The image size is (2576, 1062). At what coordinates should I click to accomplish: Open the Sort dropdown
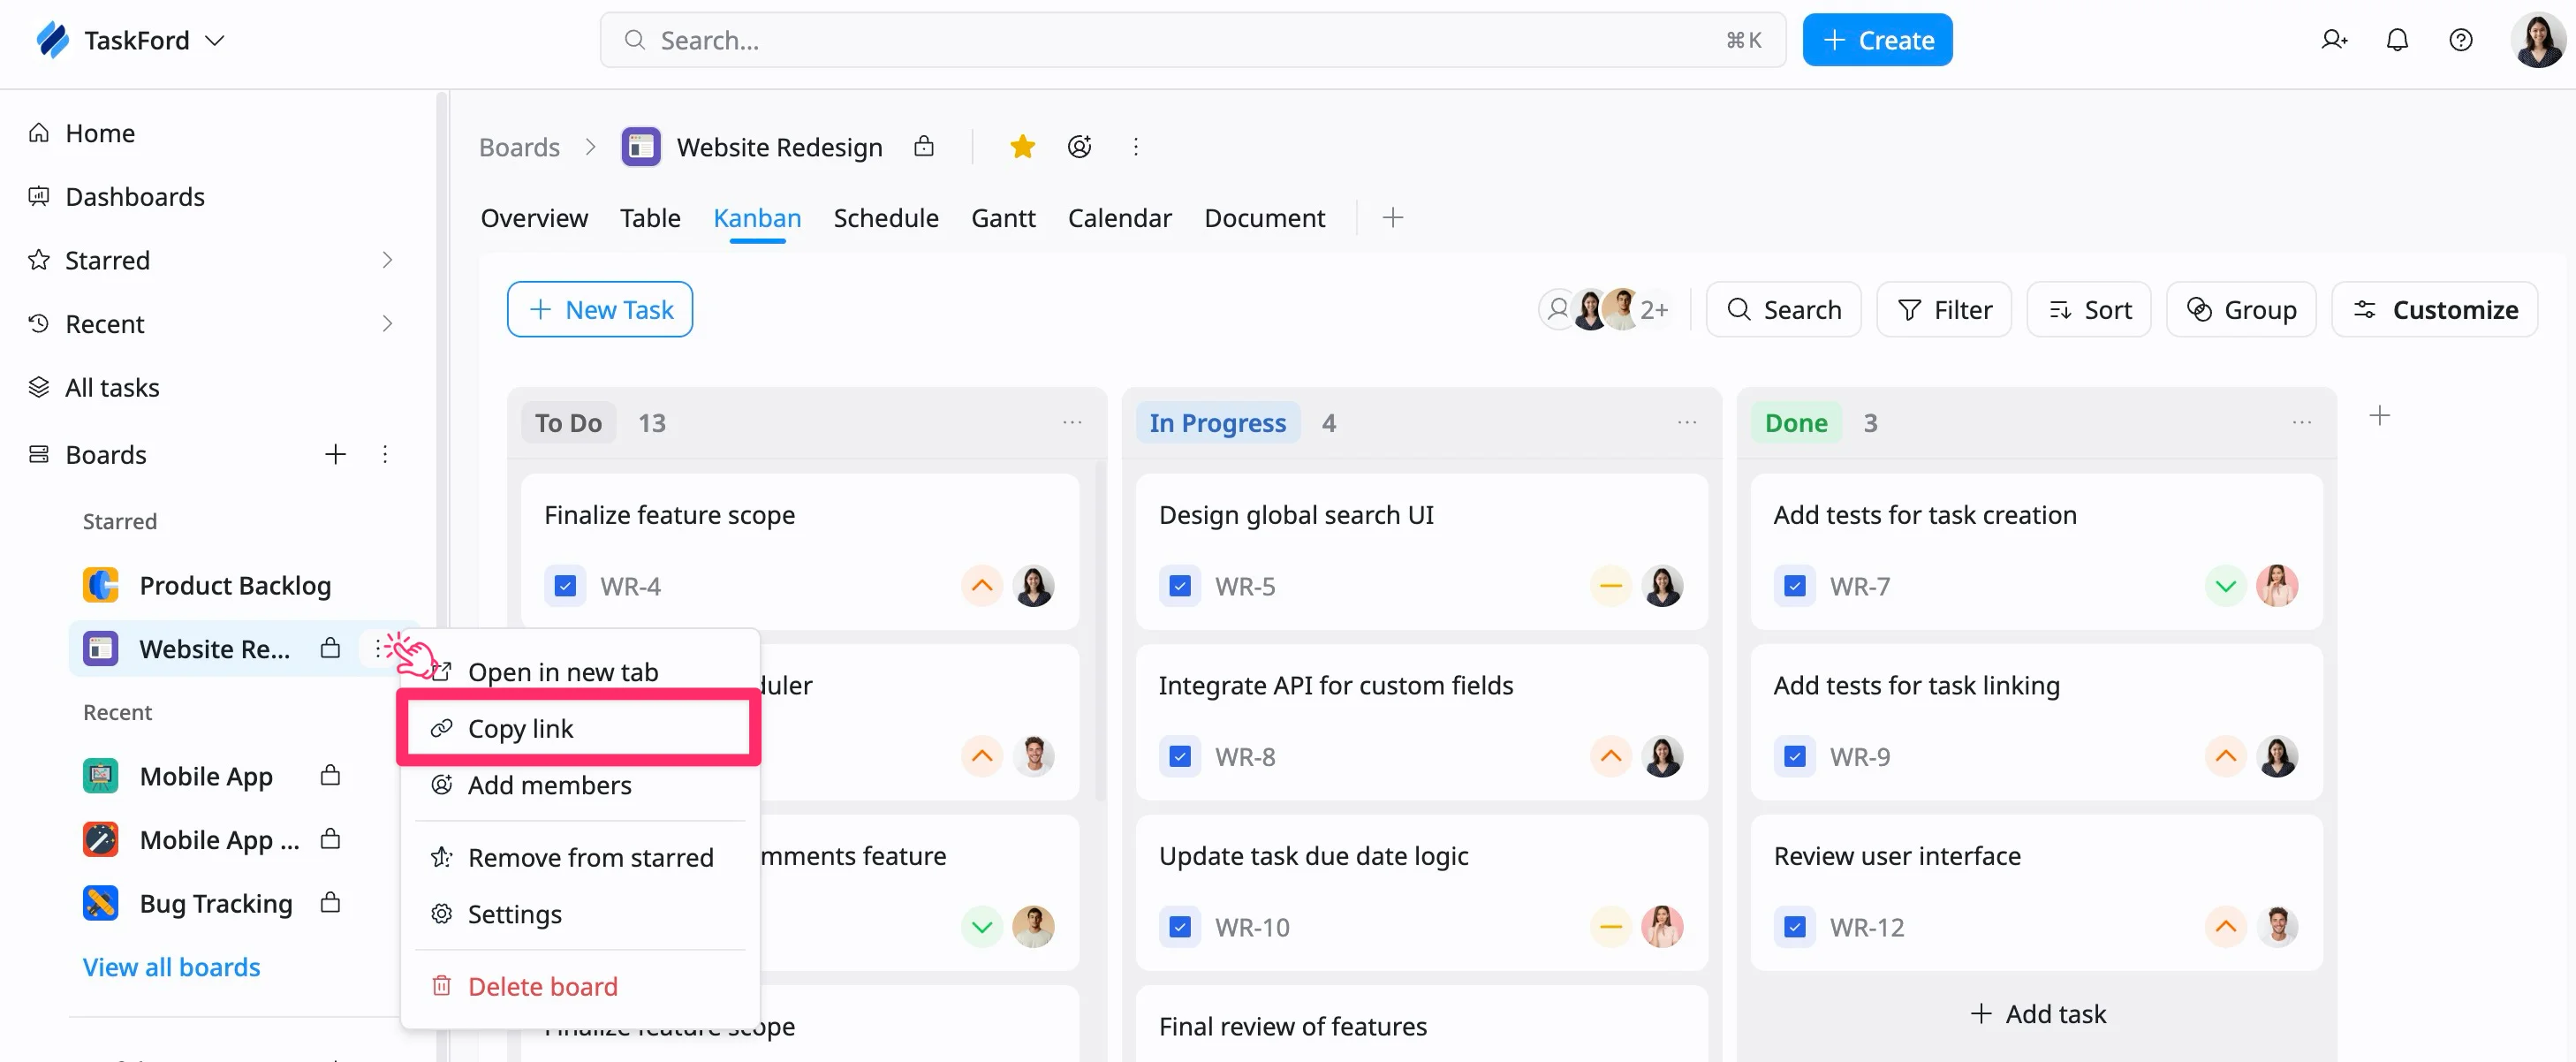2089,310
